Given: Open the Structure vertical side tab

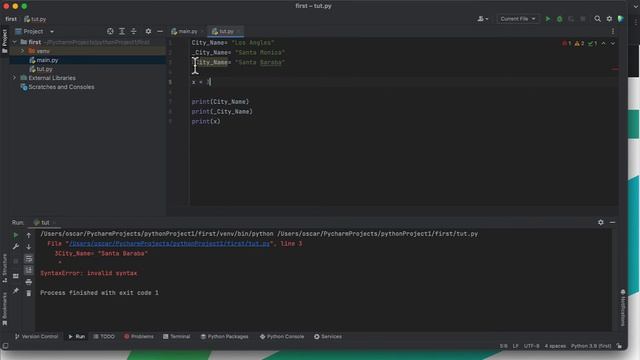Looking at the screenshot, I should point(4,268).
